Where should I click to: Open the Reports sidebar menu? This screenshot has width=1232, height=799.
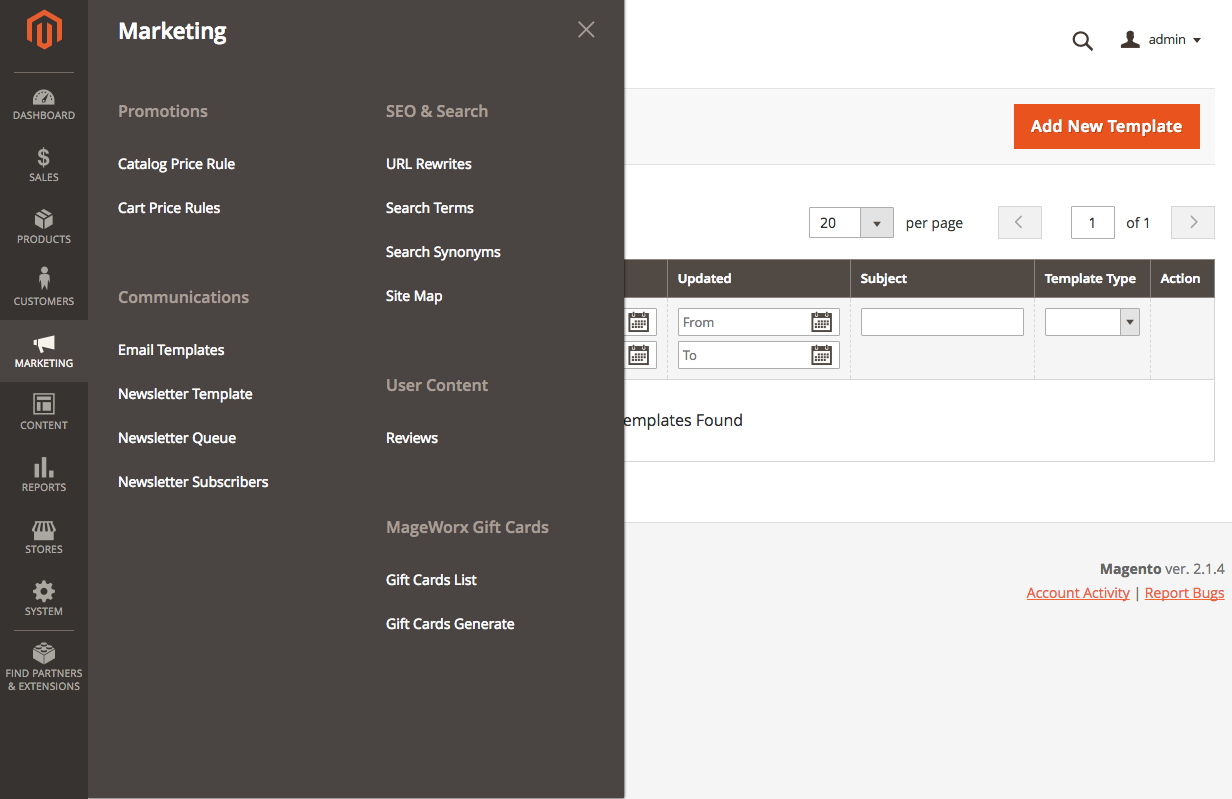[x=44, y=475]
